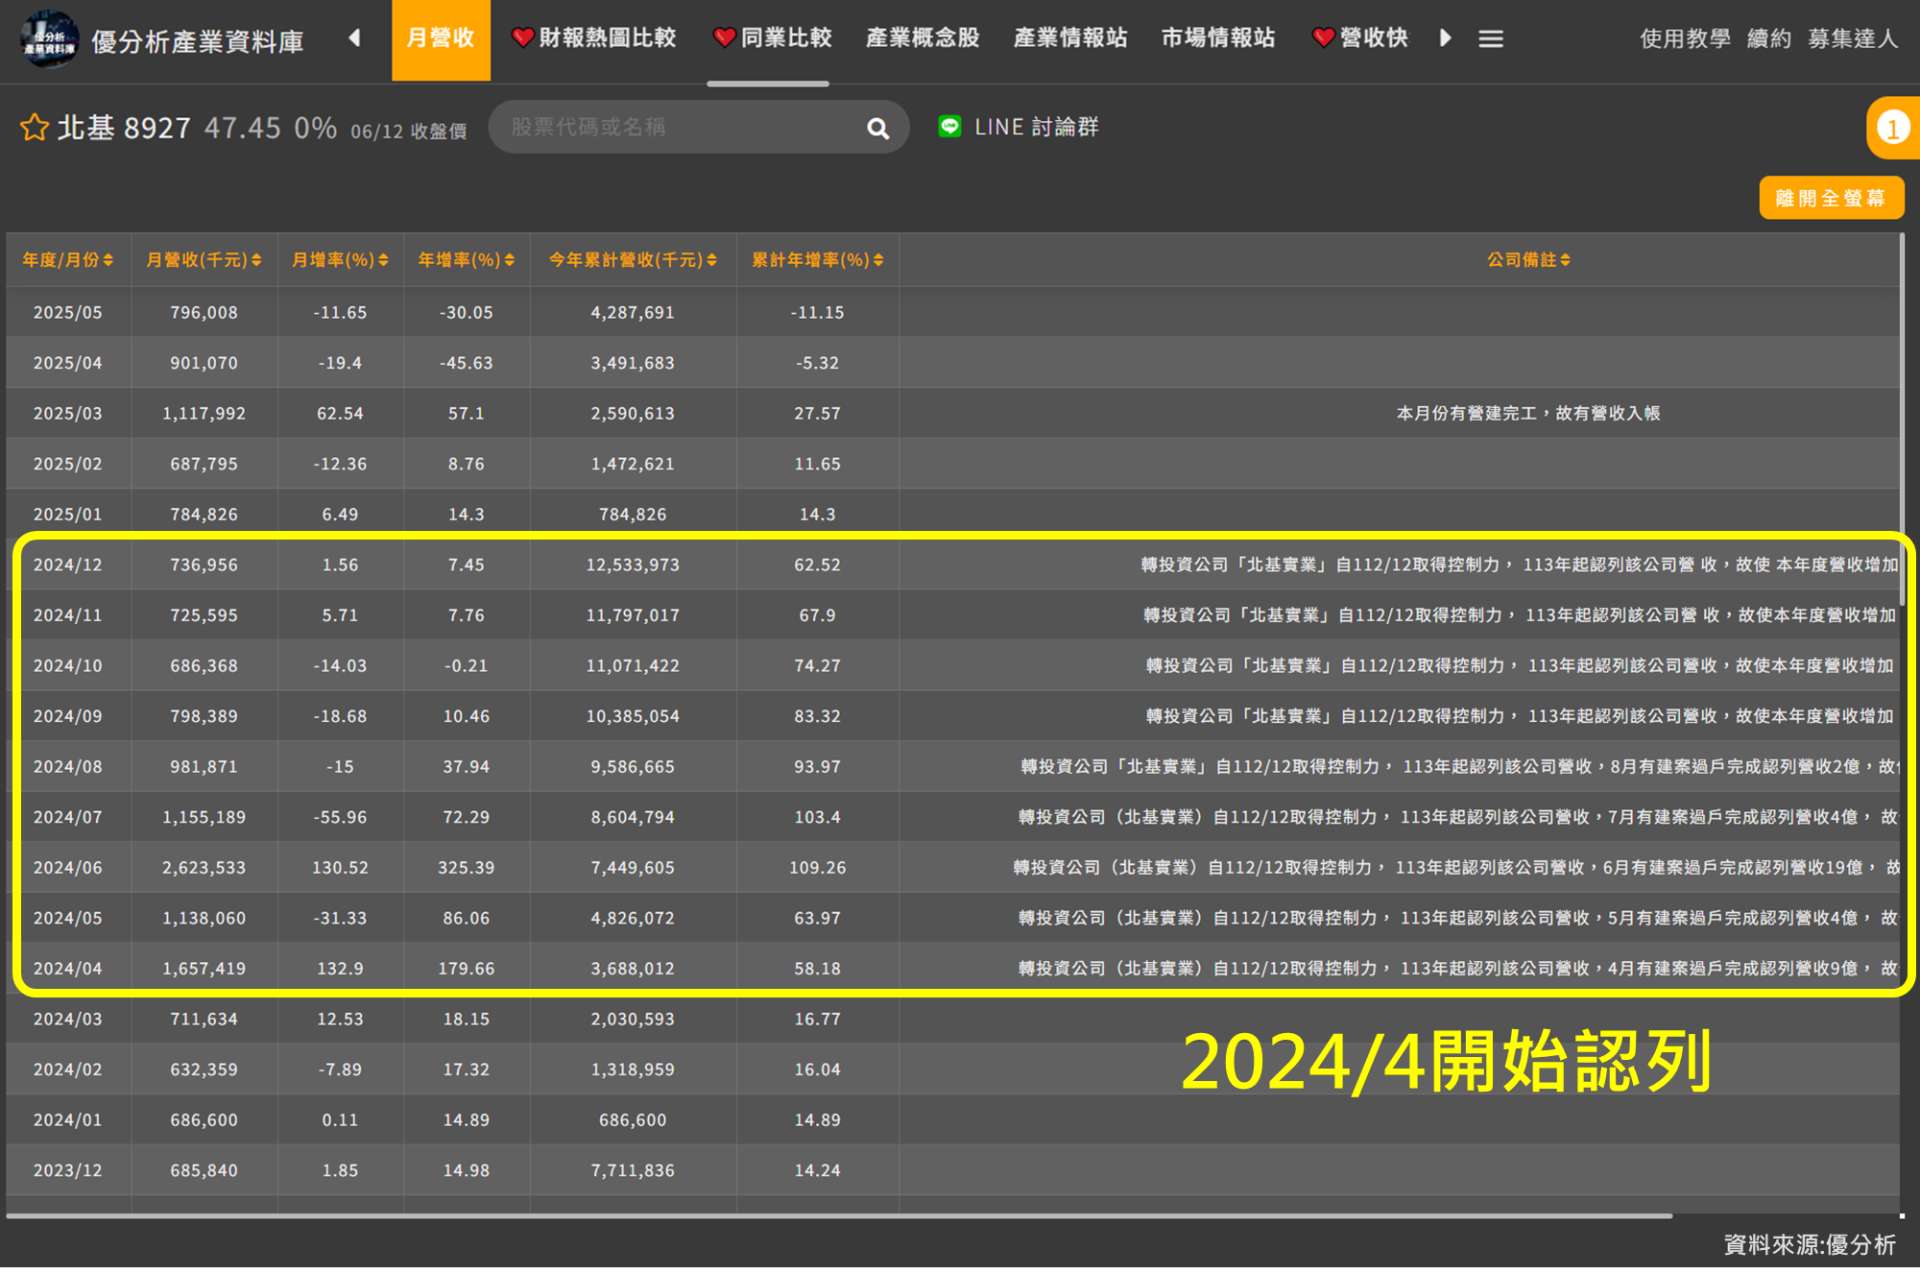The height and width of the screenshot is (1274, 1920).
Task: Click the 2025/05 row date cell
Action: pyautogui.click(x=68, y=314)
